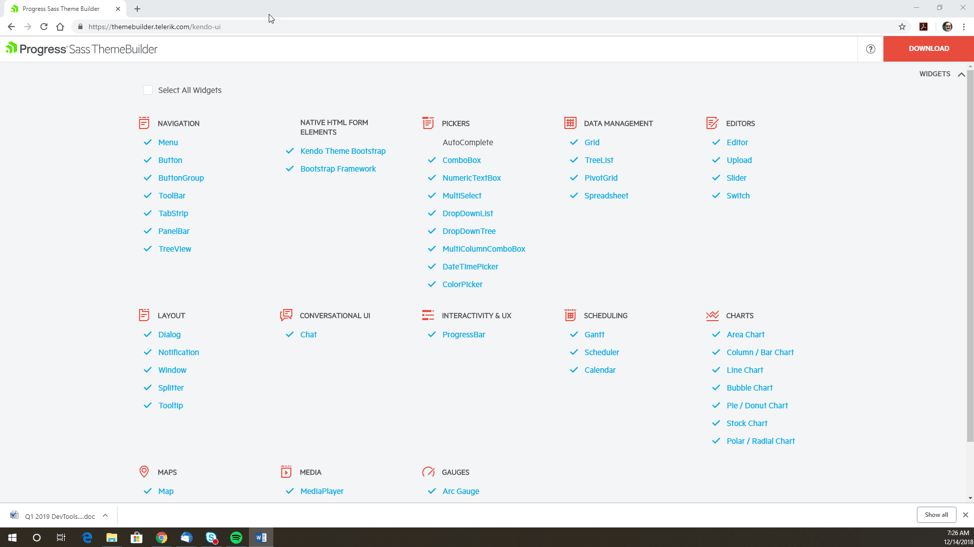This screenshot has height=547, width=974.
Task: Click the Editors category icon
Action: [x=712, y=123]
